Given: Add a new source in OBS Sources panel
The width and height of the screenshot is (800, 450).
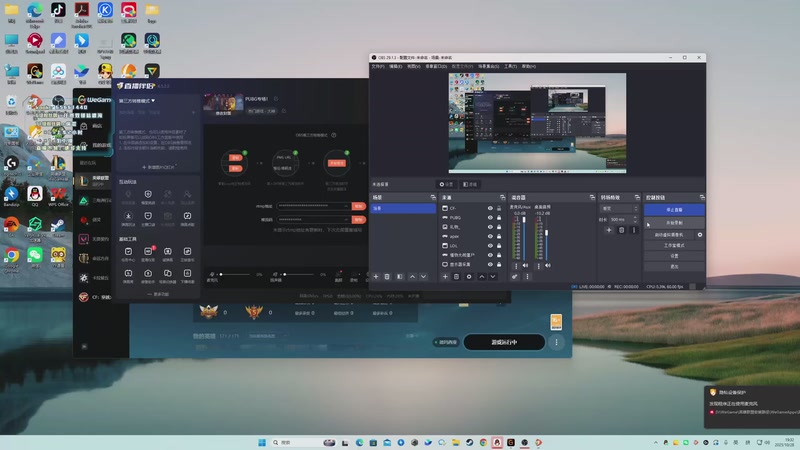Looking at the screenshot, I should point(445,277).
